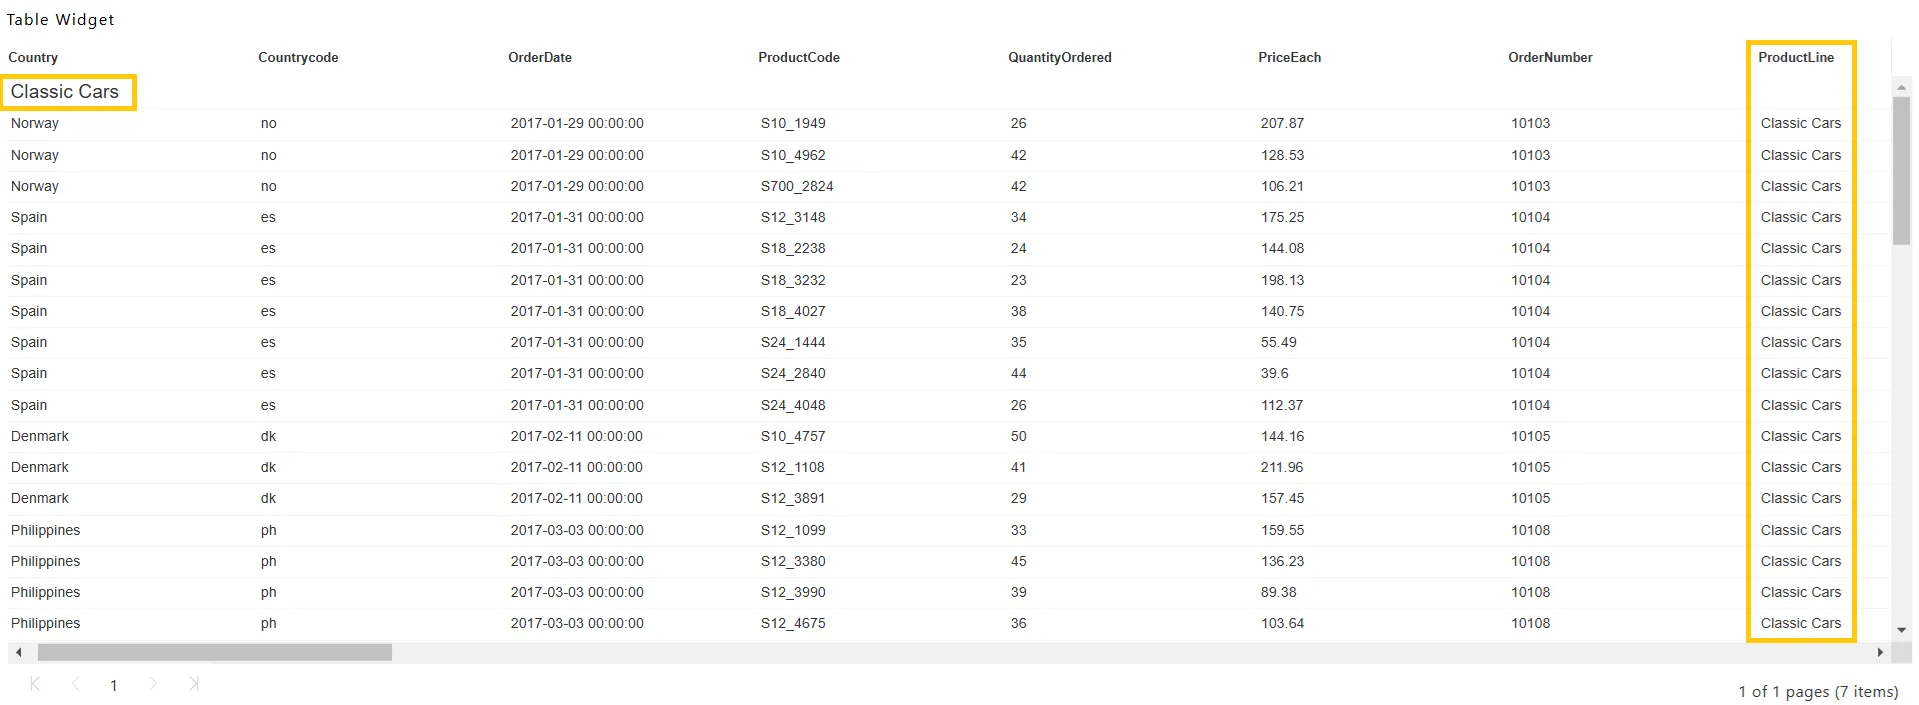Select page number 1 in pager
Screen dimensions: 1919x705
point(114,685)
